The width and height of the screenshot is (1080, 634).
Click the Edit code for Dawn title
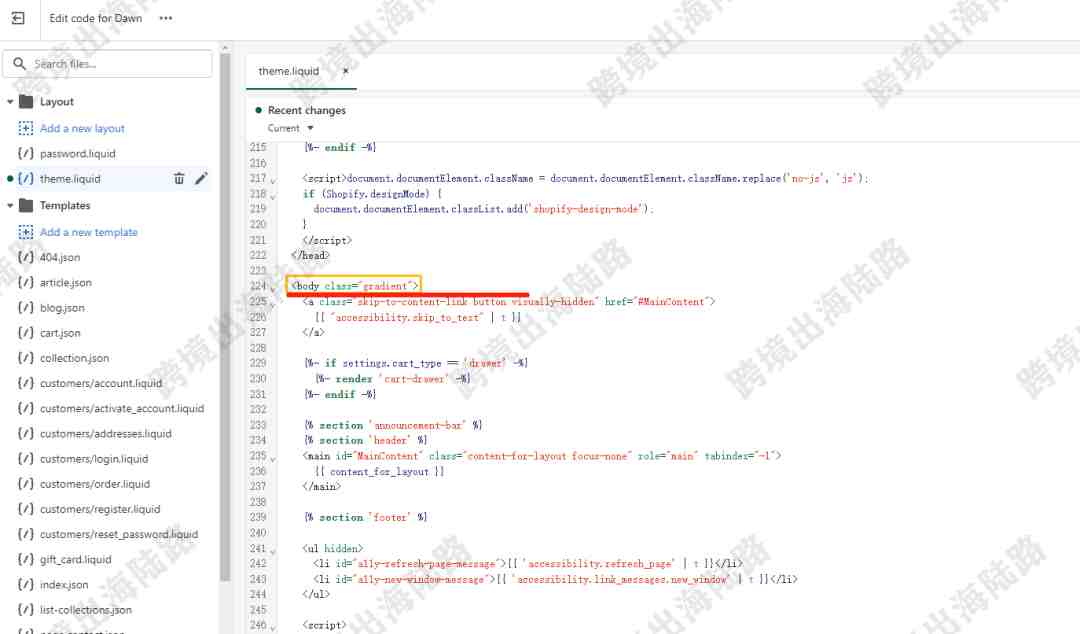[96, 18]
